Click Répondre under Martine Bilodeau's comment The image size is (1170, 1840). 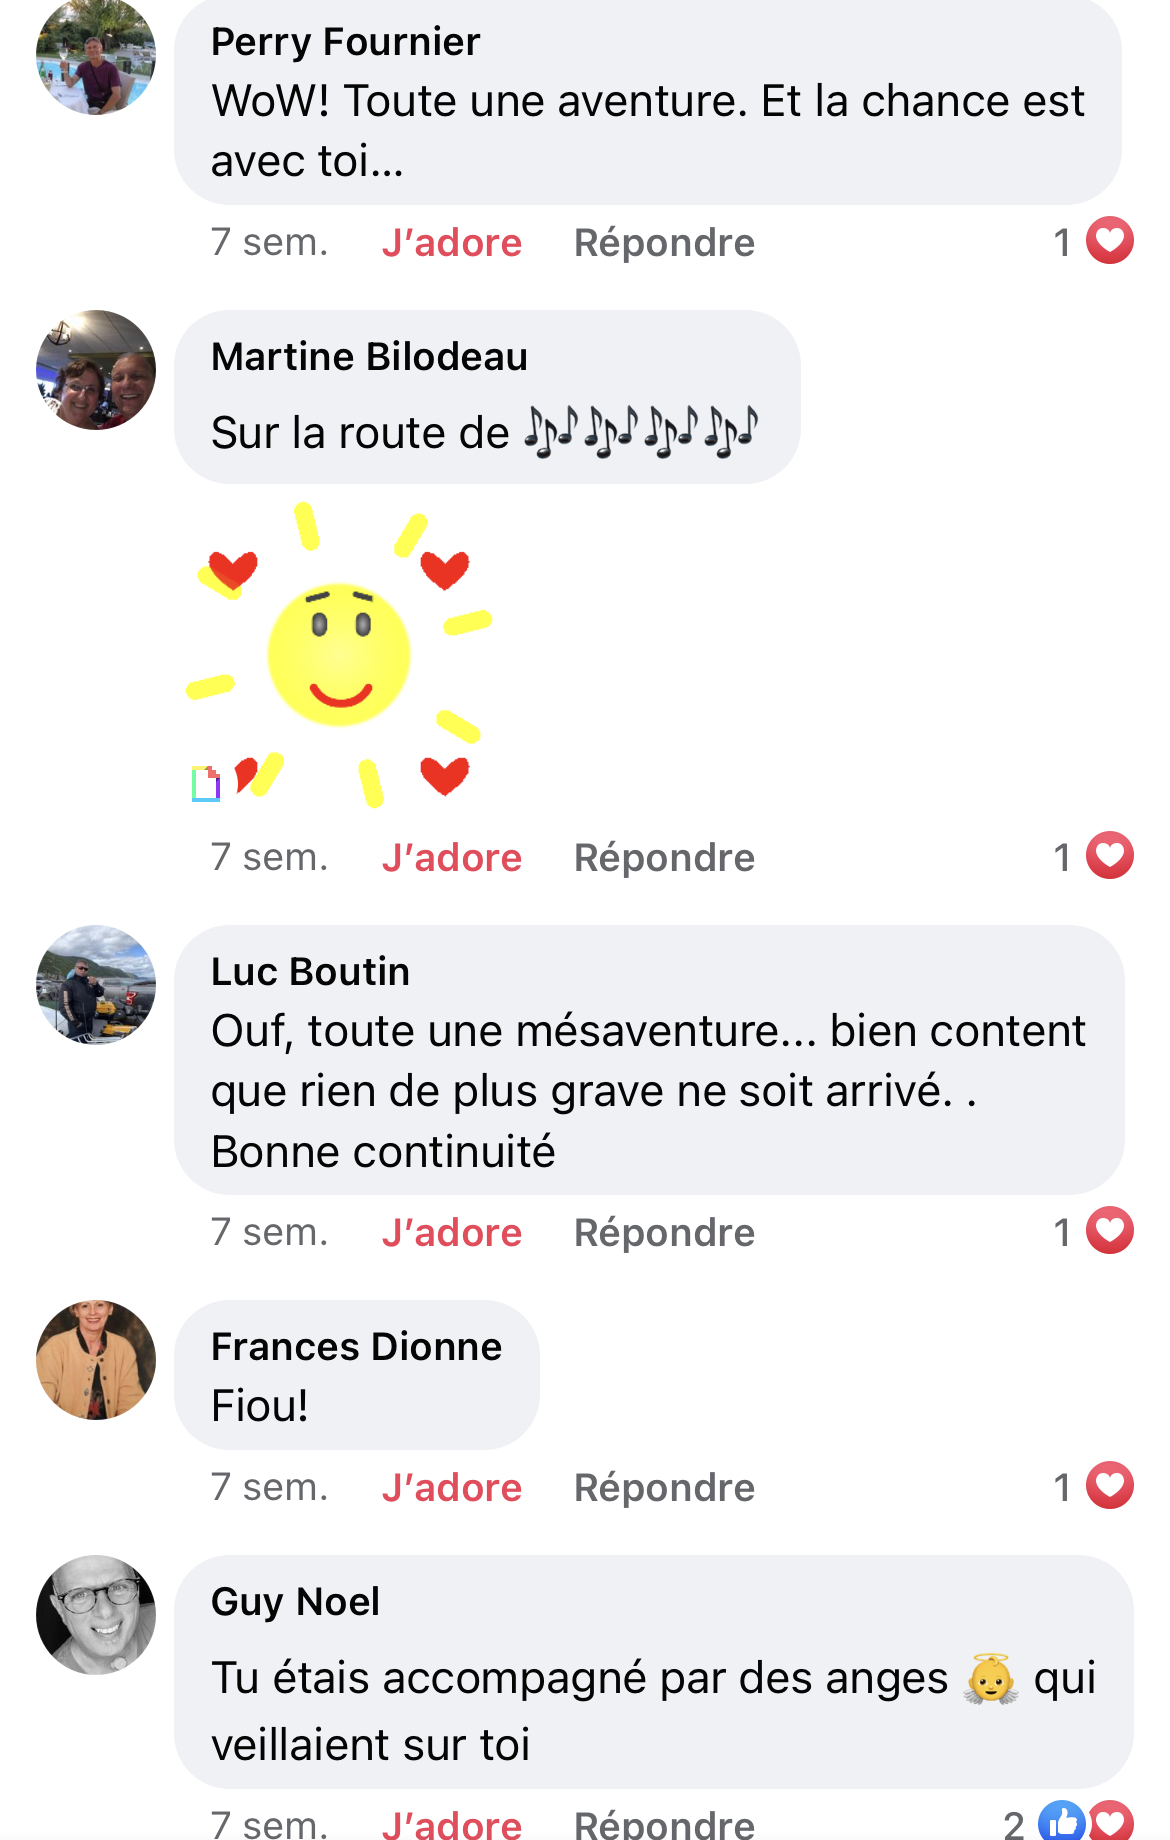(664, 858)
